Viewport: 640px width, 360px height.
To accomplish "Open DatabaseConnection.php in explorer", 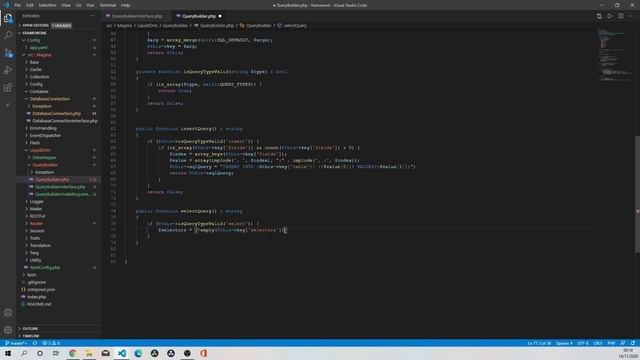I will pyautogui.click(x=57, y=113).
